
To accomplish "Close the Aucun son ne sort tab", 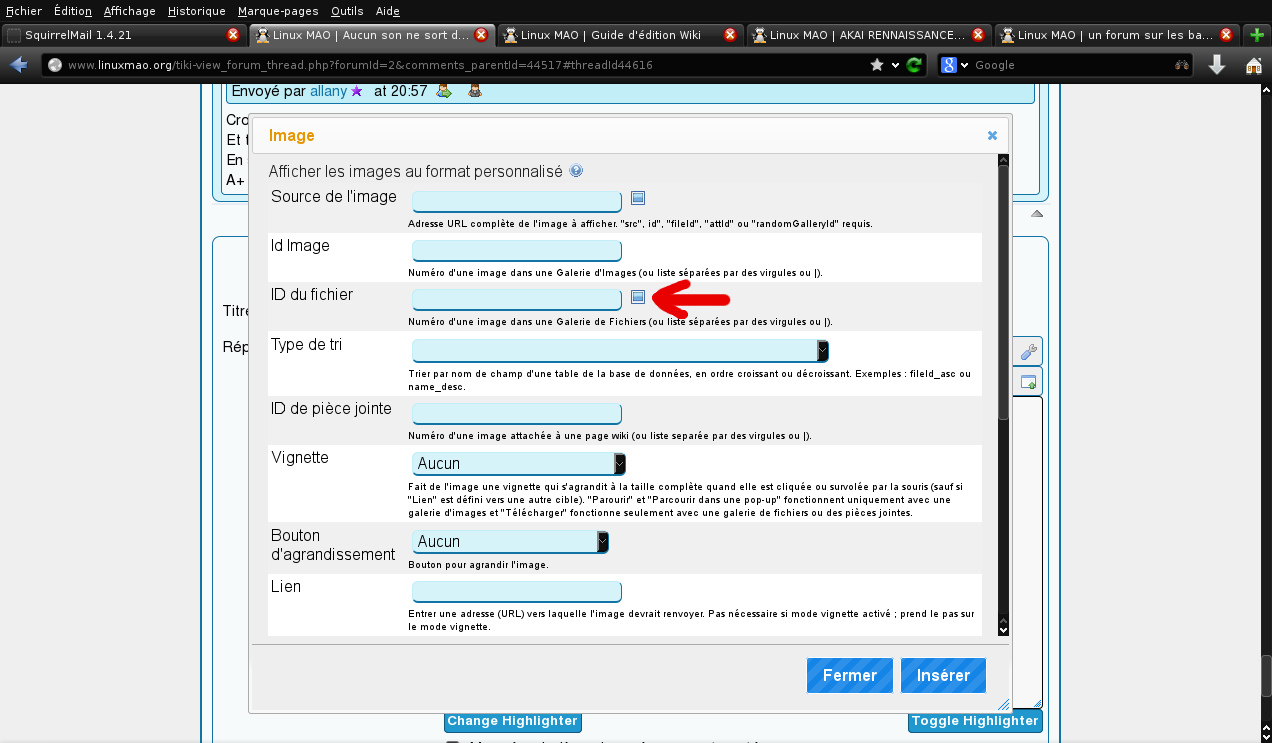I will click(x=481, y=34).
